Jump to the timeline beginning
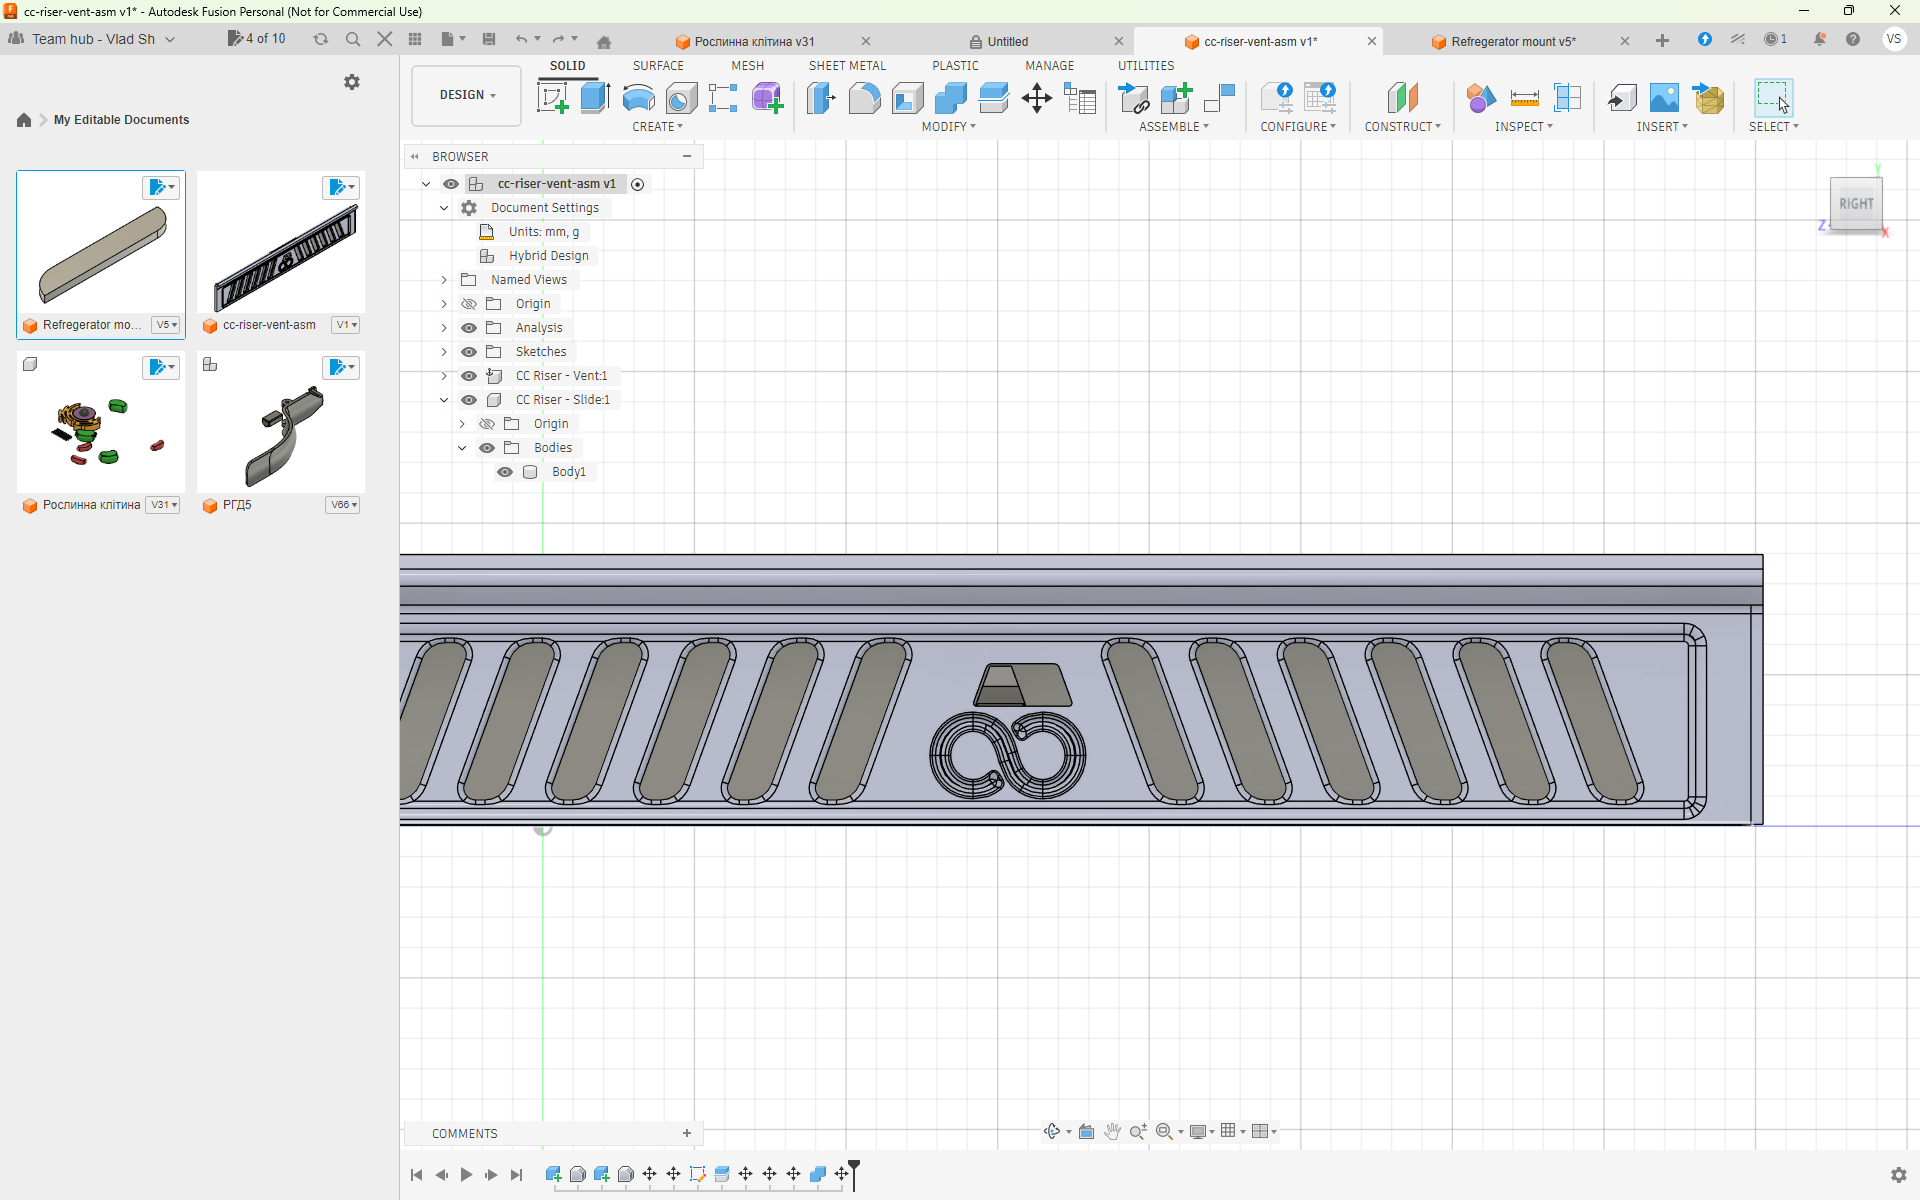 [417, 1175]
